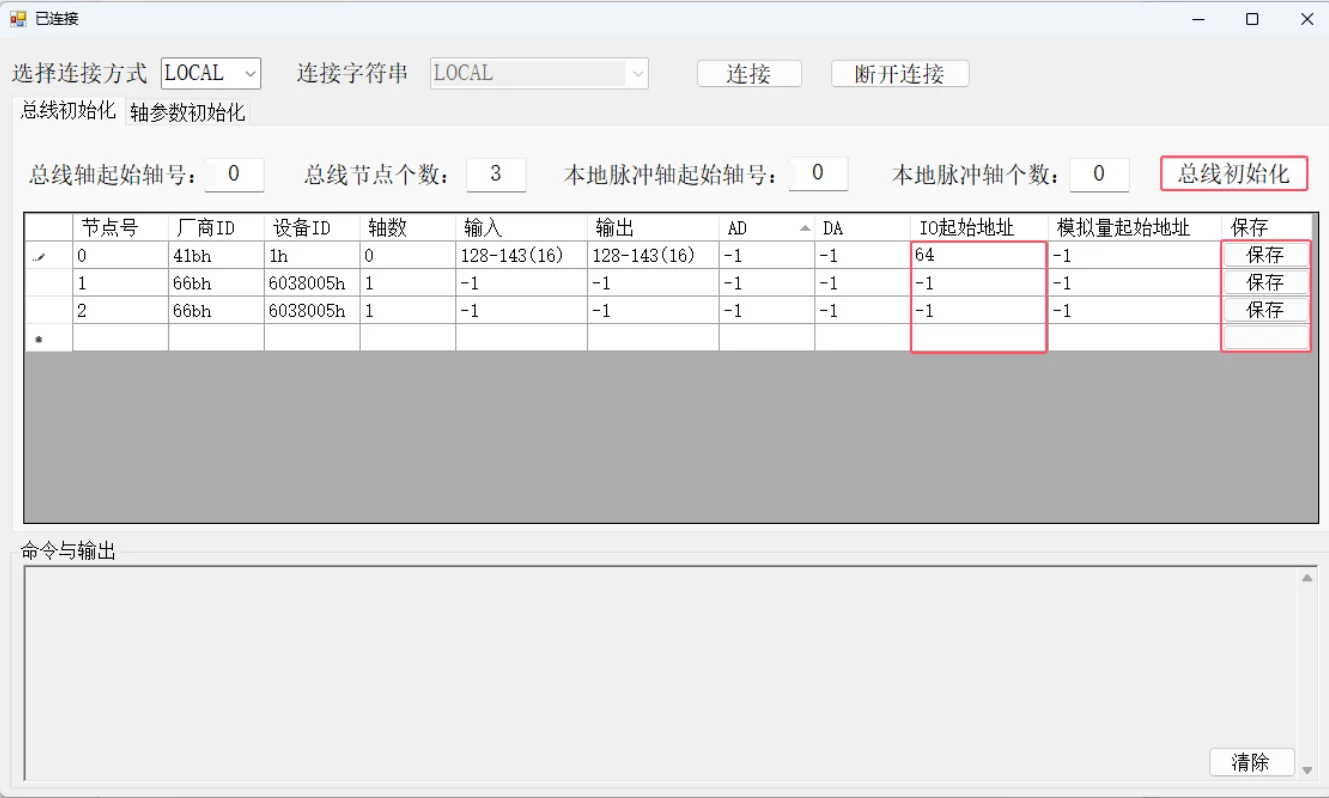Click 保存 on node 0 row
This screenshot has width=1329, height=798.
click(1265, 254)
